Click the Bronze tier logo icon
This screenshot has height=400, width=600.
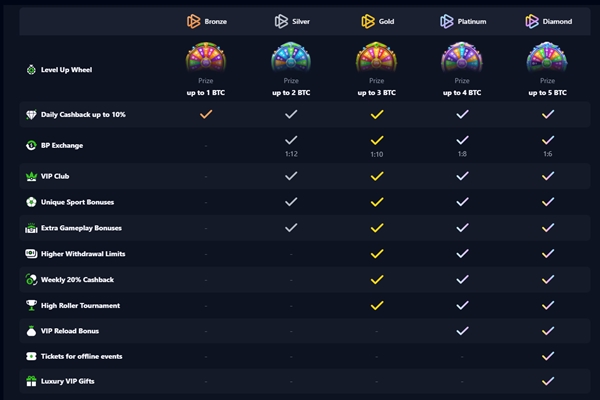tap(194, 21)
